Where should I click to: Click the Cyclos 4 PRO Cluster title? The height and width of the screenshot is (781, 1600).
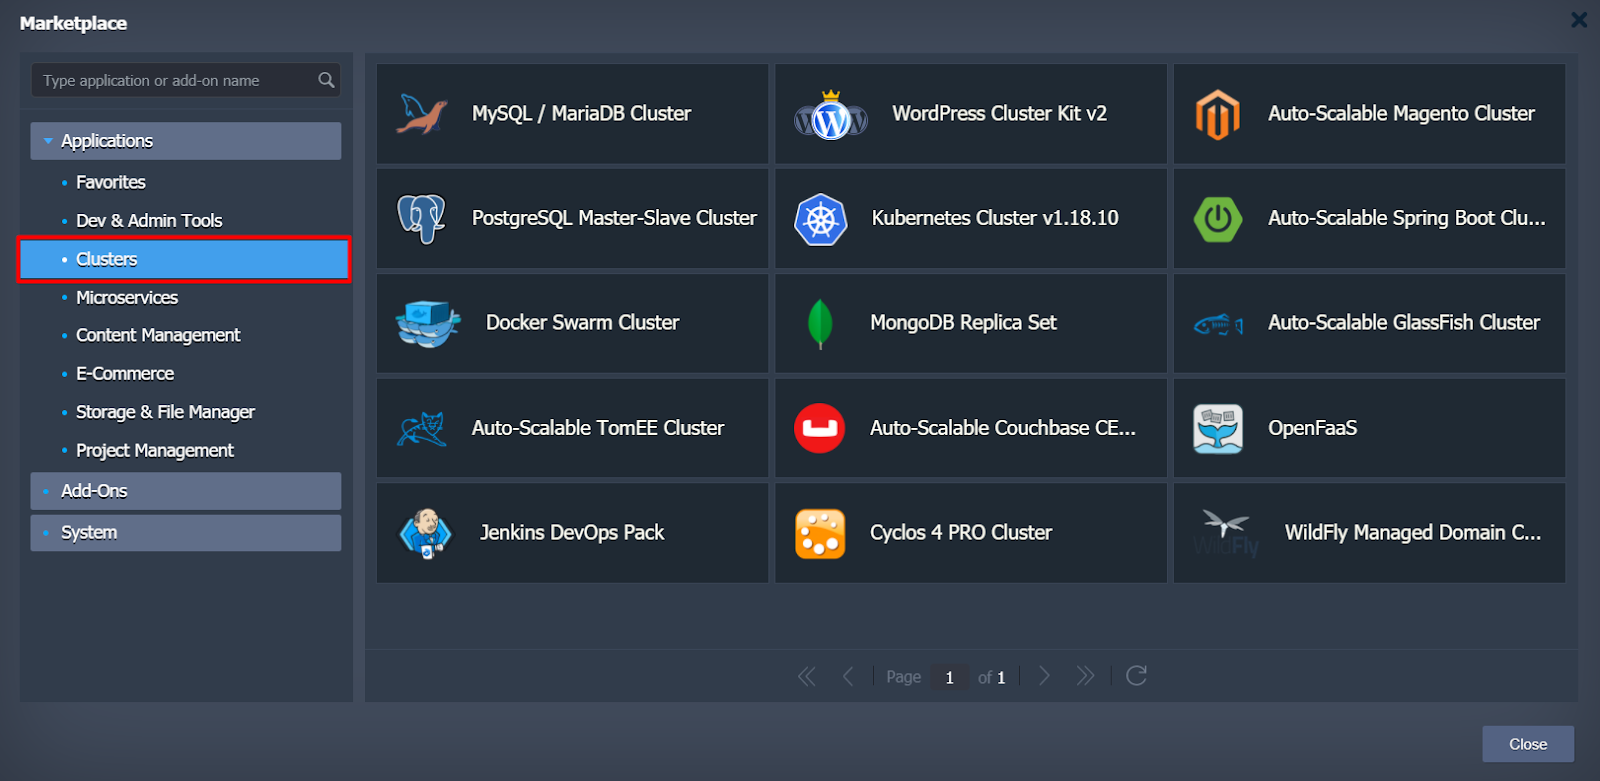[961, 533]
